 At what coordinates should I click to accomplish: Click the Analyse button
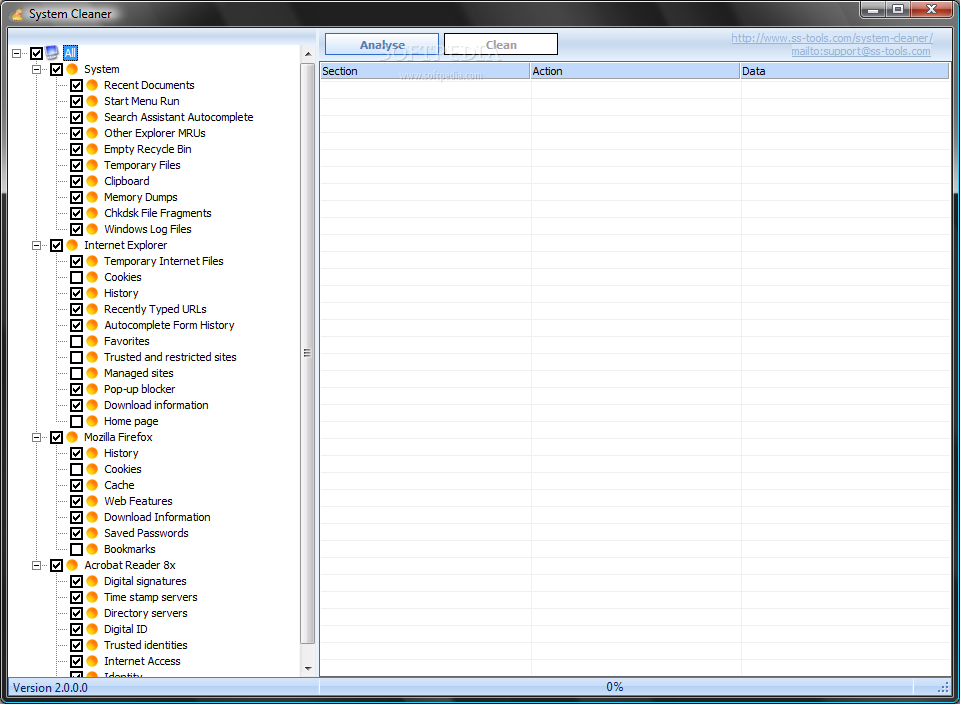point(382,45)
